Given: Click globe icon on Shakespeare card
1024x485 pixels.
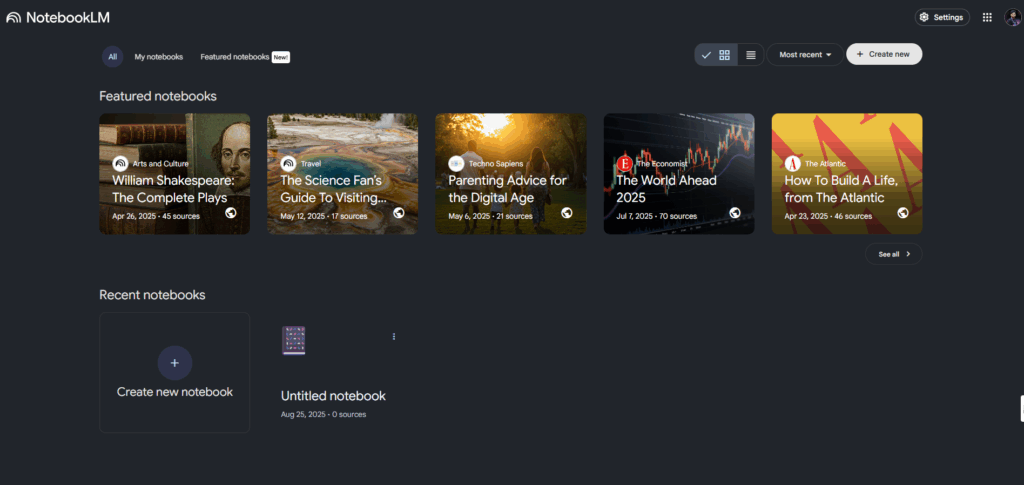Looking at the screenshot, I should 231,213.
